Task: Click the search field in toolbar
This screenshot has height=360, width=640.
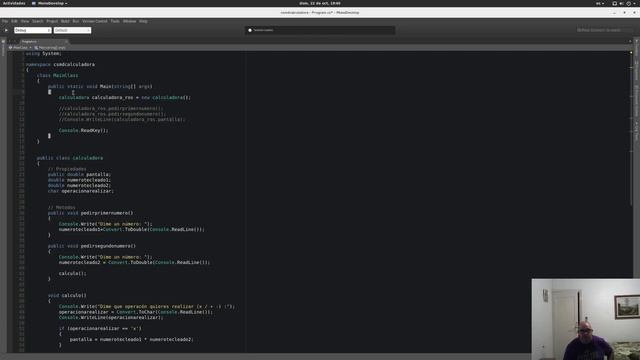Action: tap(603, 30)
